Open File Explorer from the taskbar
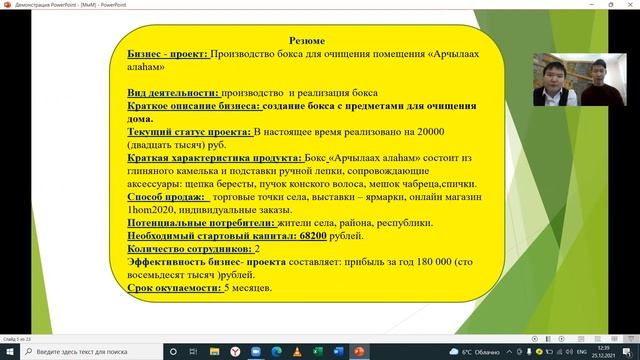This screenshot has width=640, height=360. tap(214, 351)
